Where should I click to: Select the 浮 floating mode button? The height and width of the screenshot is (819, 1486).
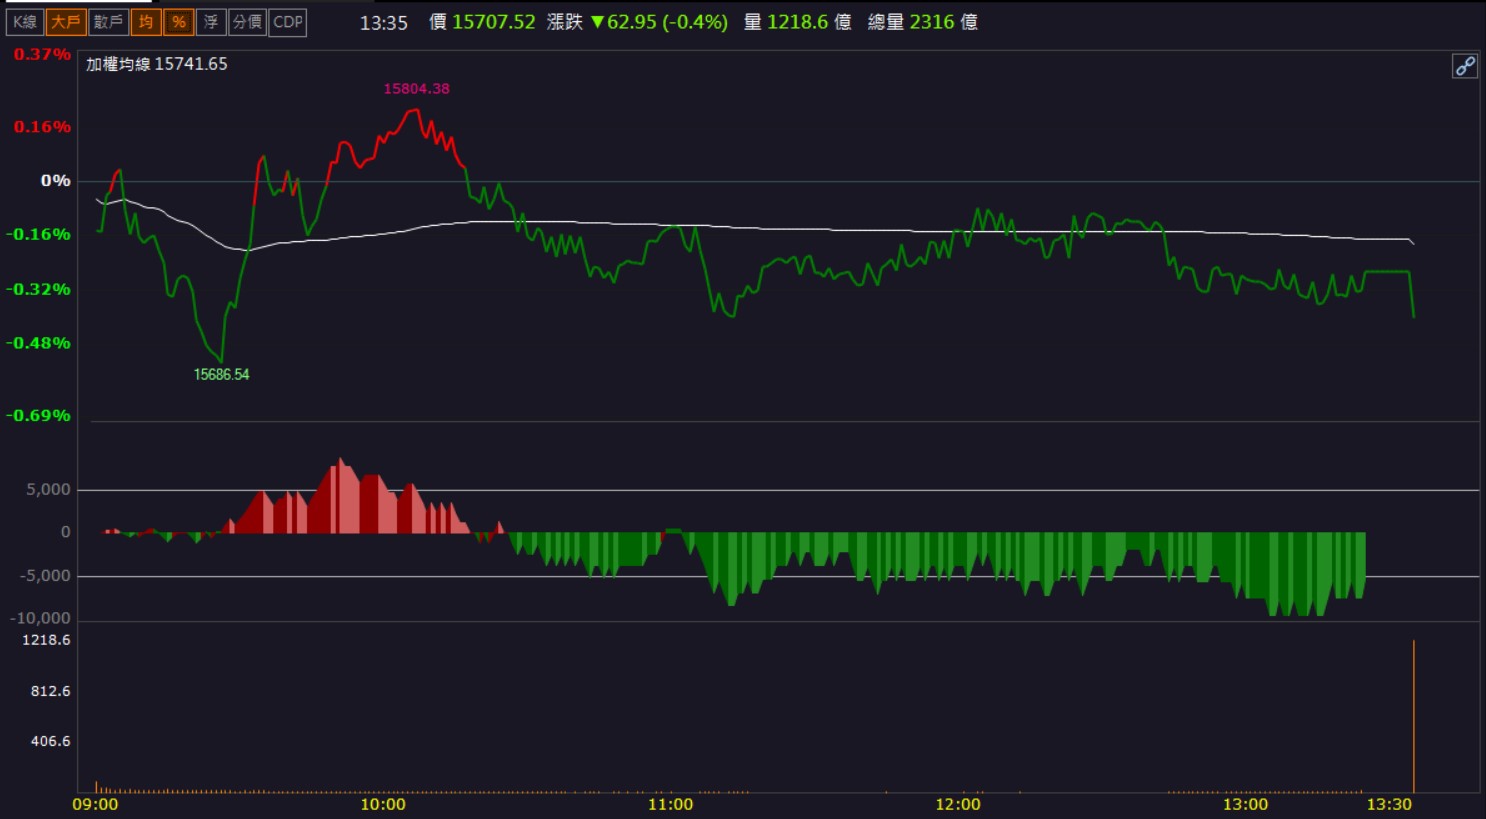[x=210, y=22]
